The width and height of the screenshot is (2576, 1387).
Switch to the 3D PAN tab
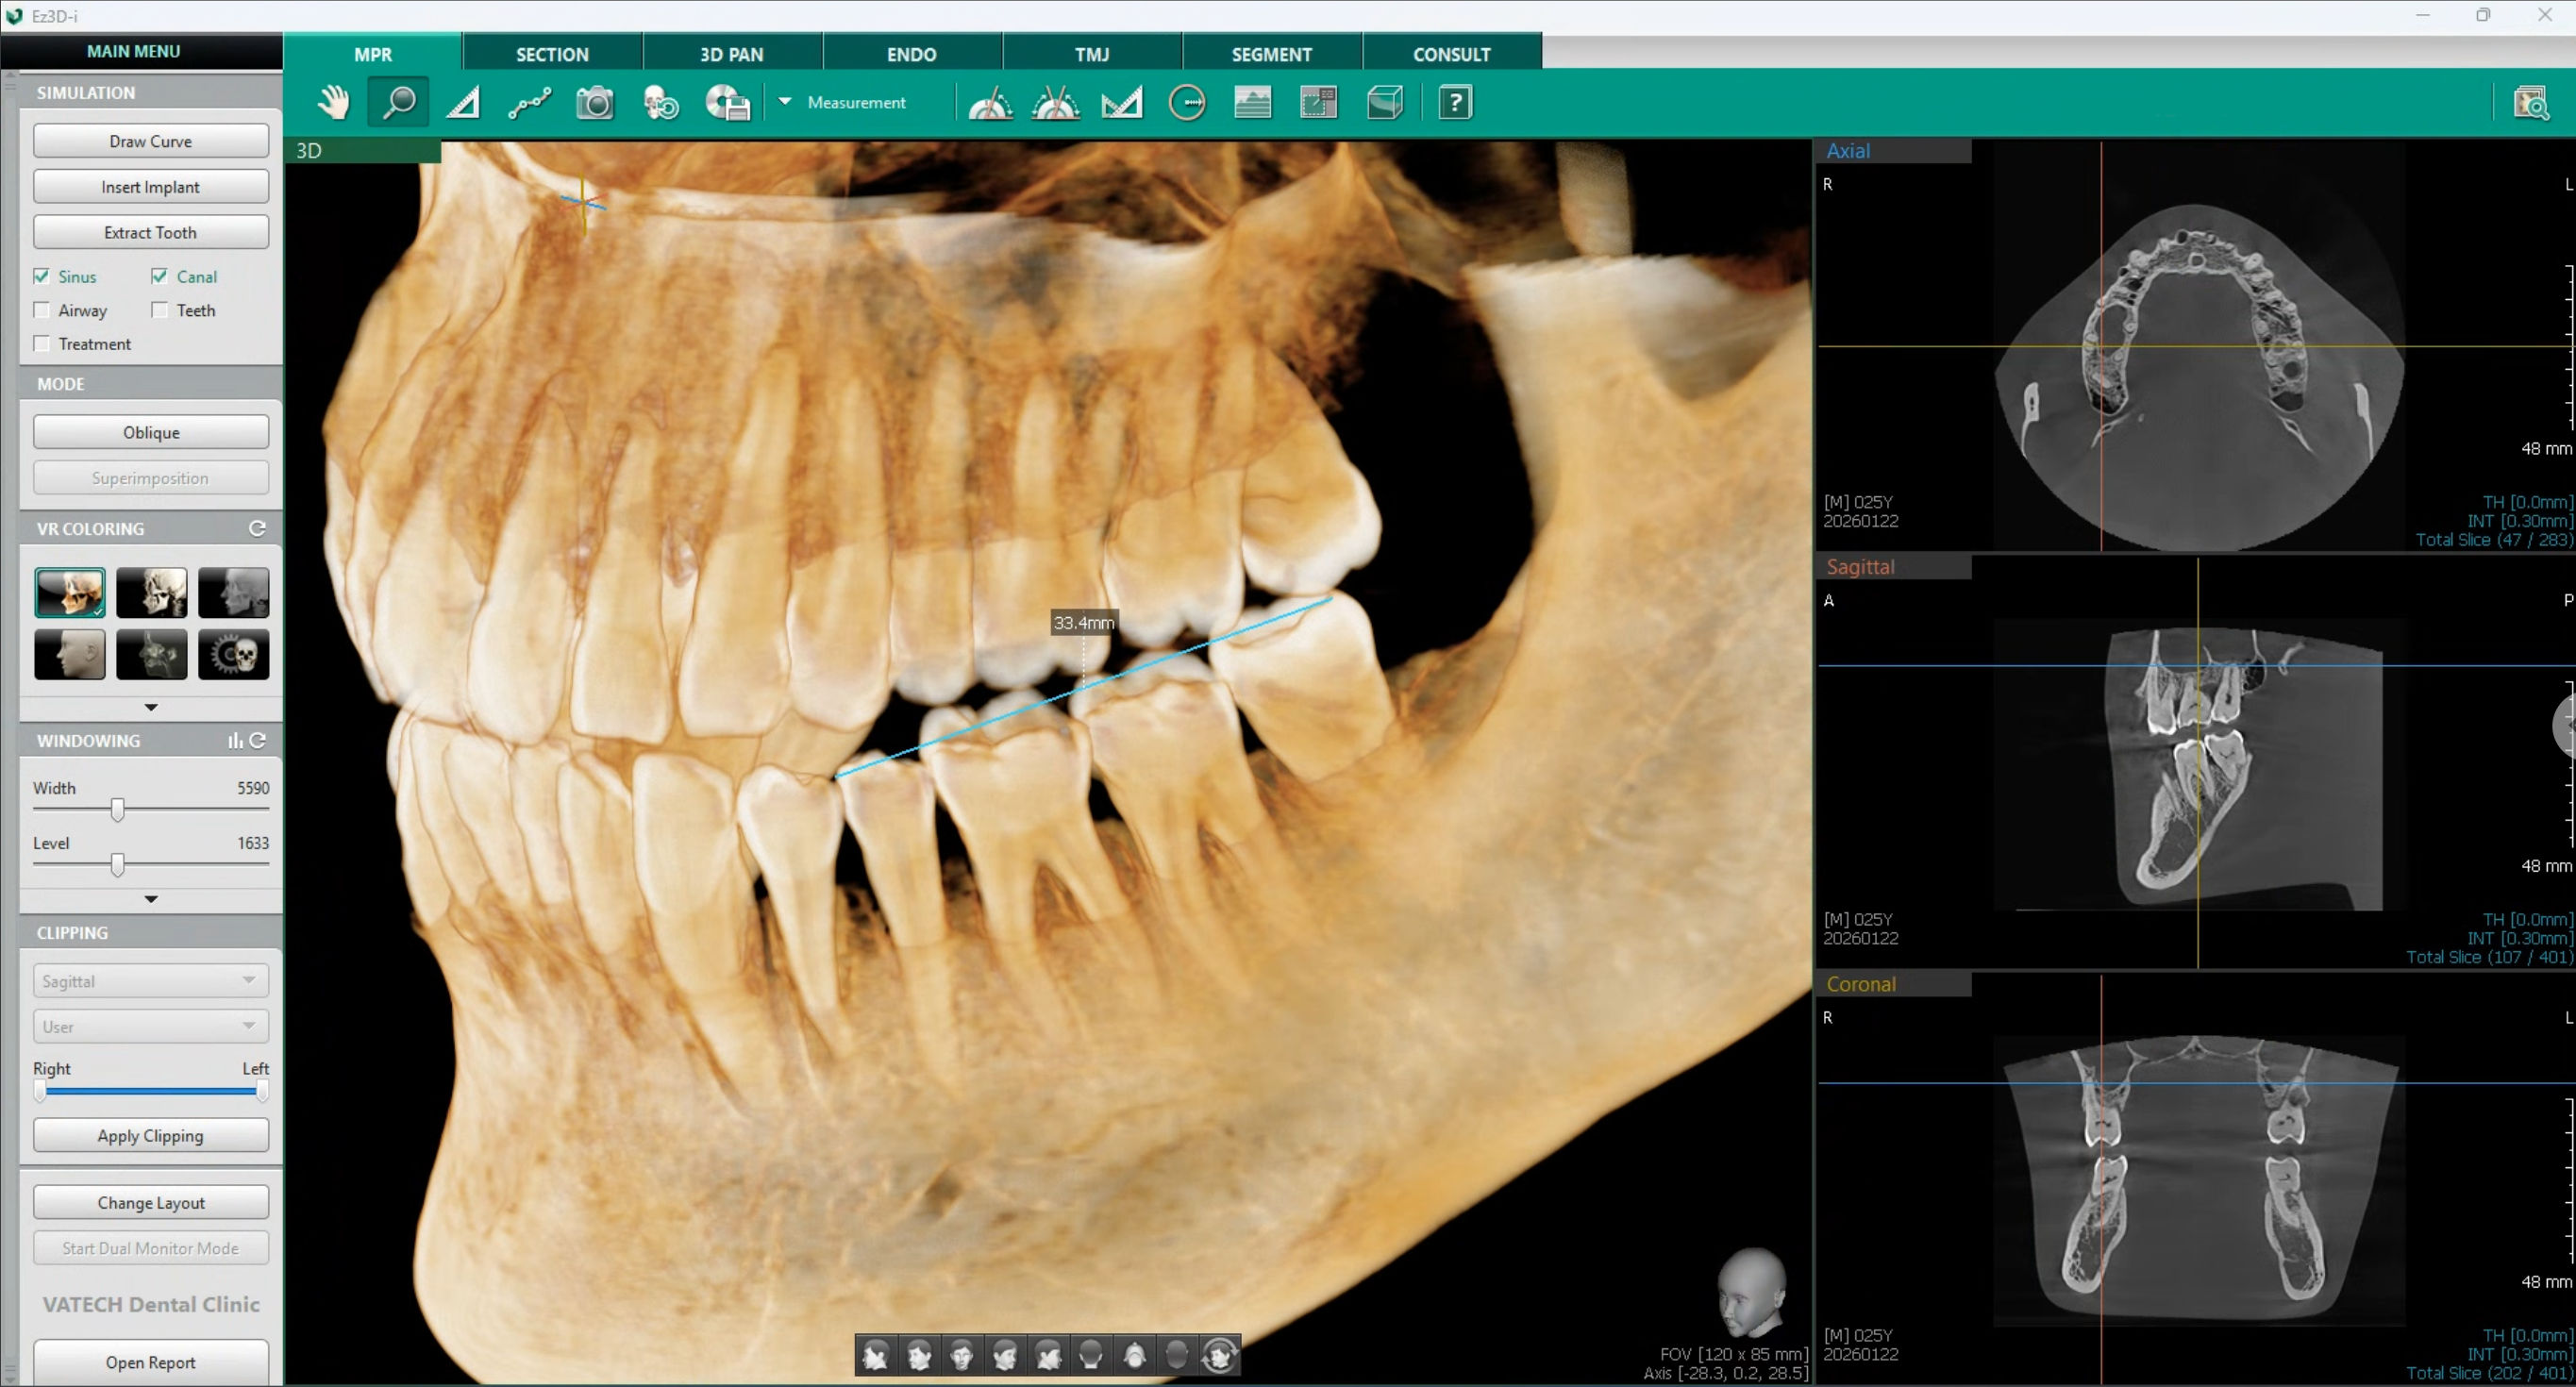(731, 54)
